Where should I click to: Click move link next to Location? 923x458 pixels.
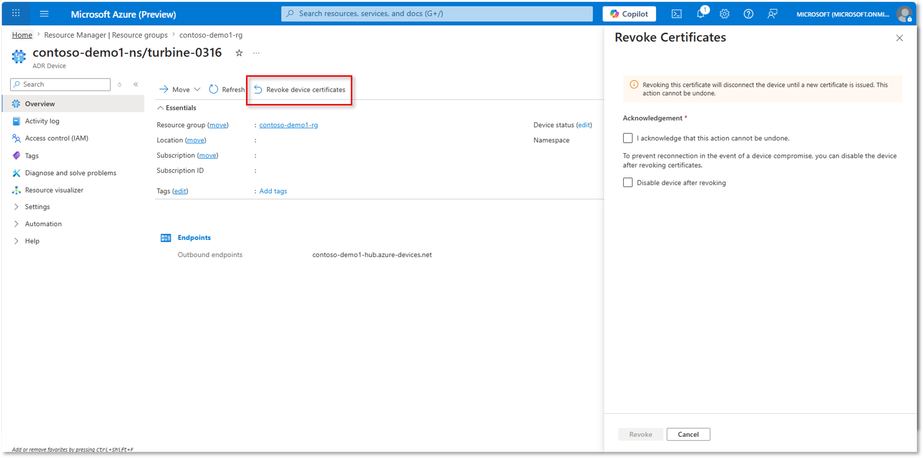(196, 140)
